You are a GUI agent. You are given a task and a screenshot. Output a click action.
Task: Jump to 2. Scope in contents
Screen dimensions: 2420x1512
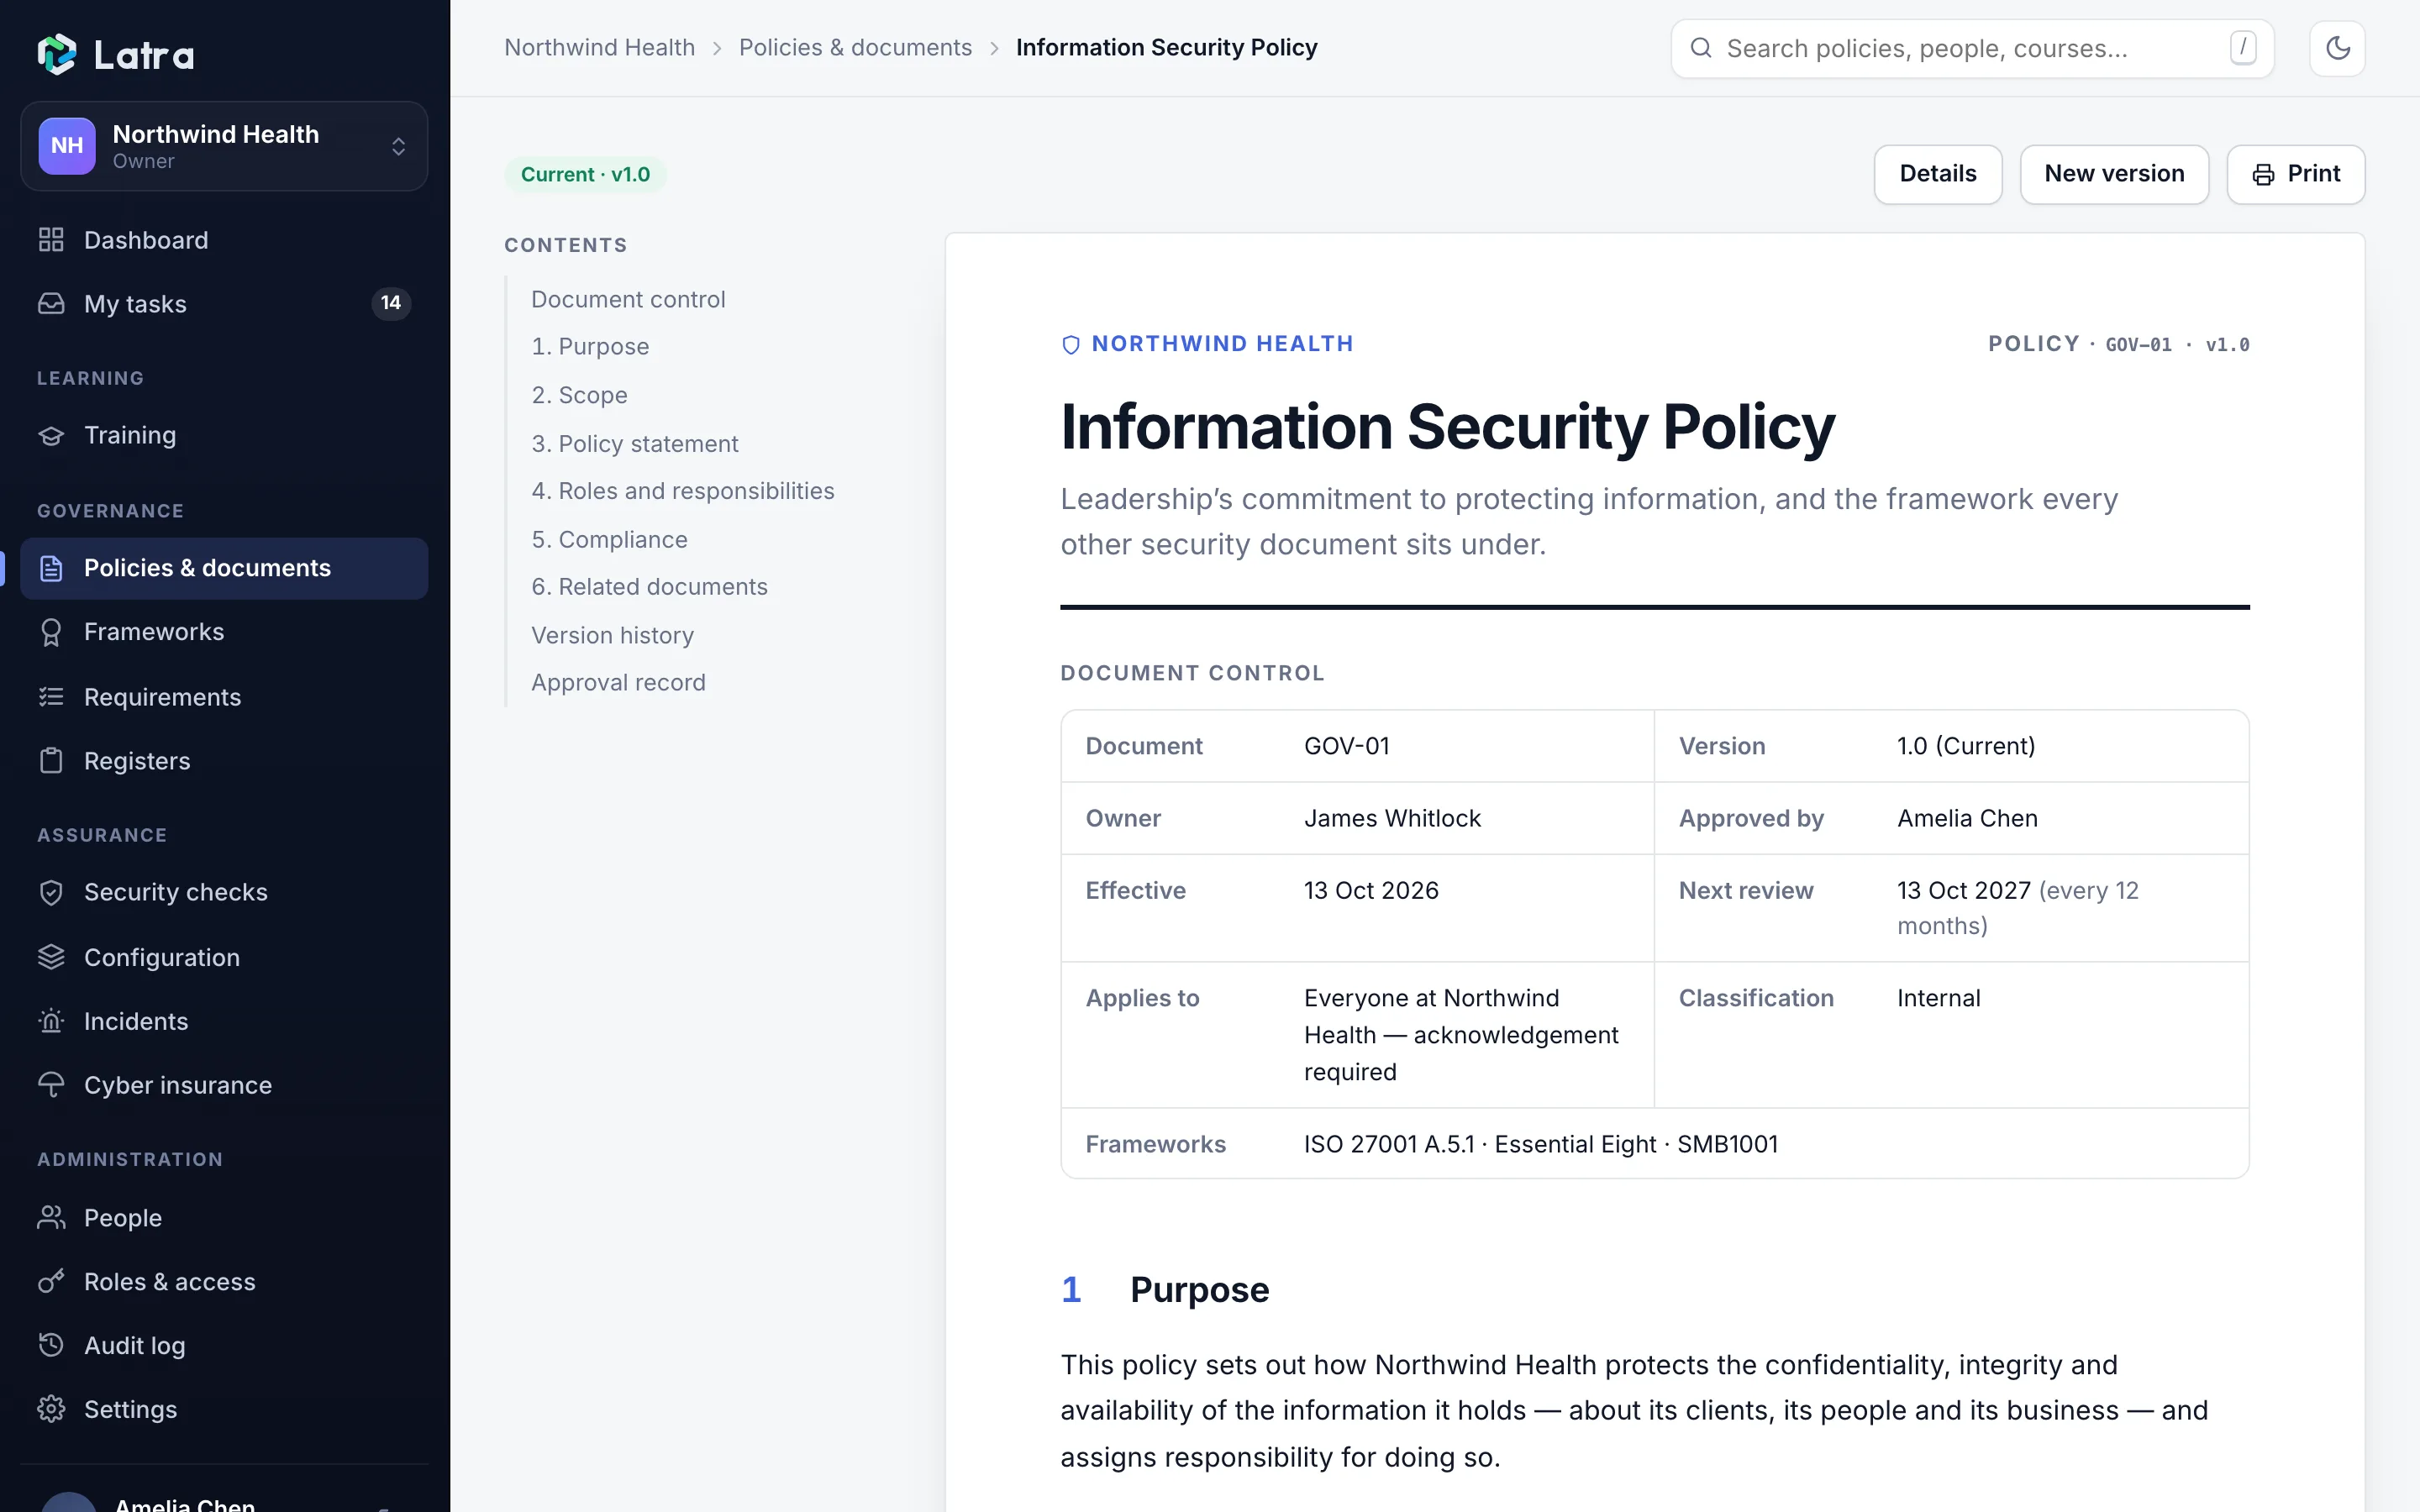click(x=579, y=395)
